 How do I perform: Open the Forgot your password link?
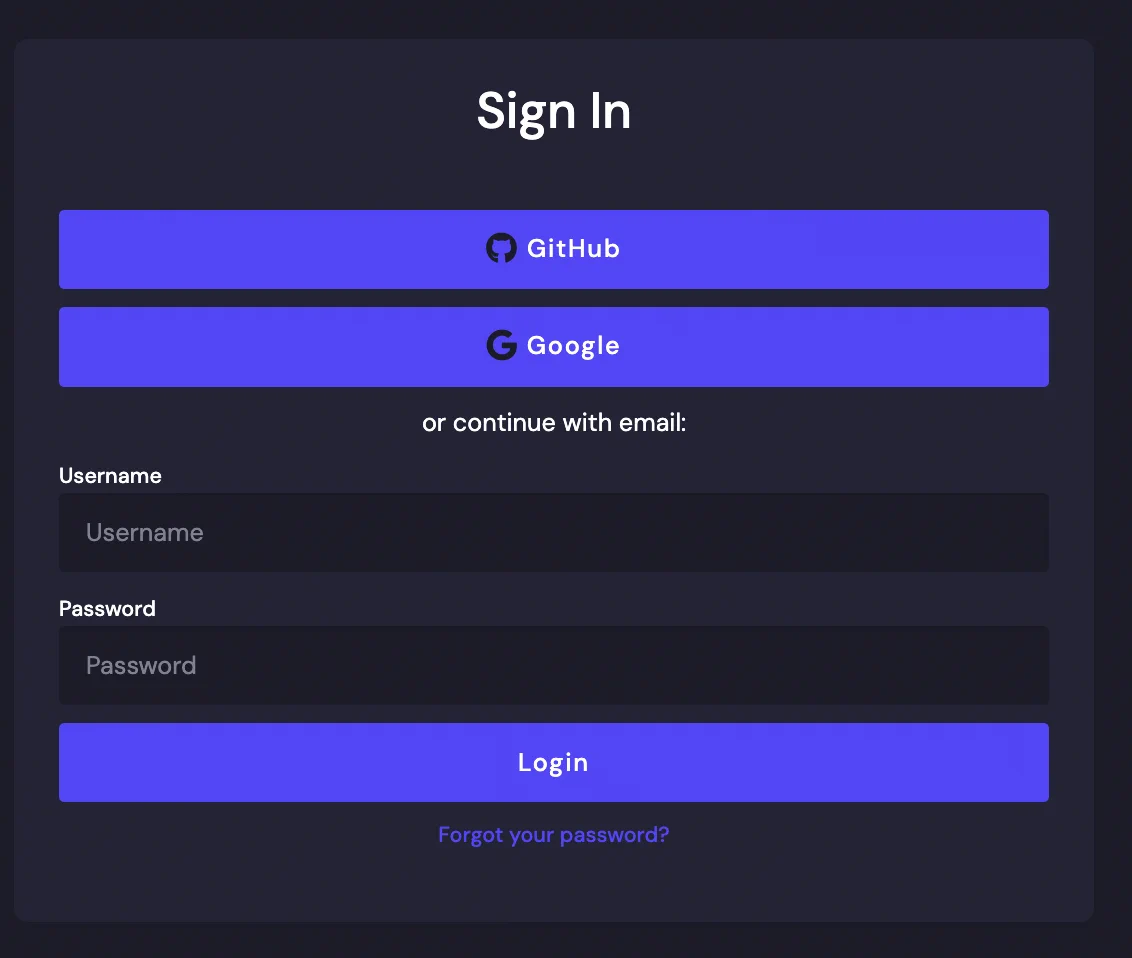coord(553,835)
